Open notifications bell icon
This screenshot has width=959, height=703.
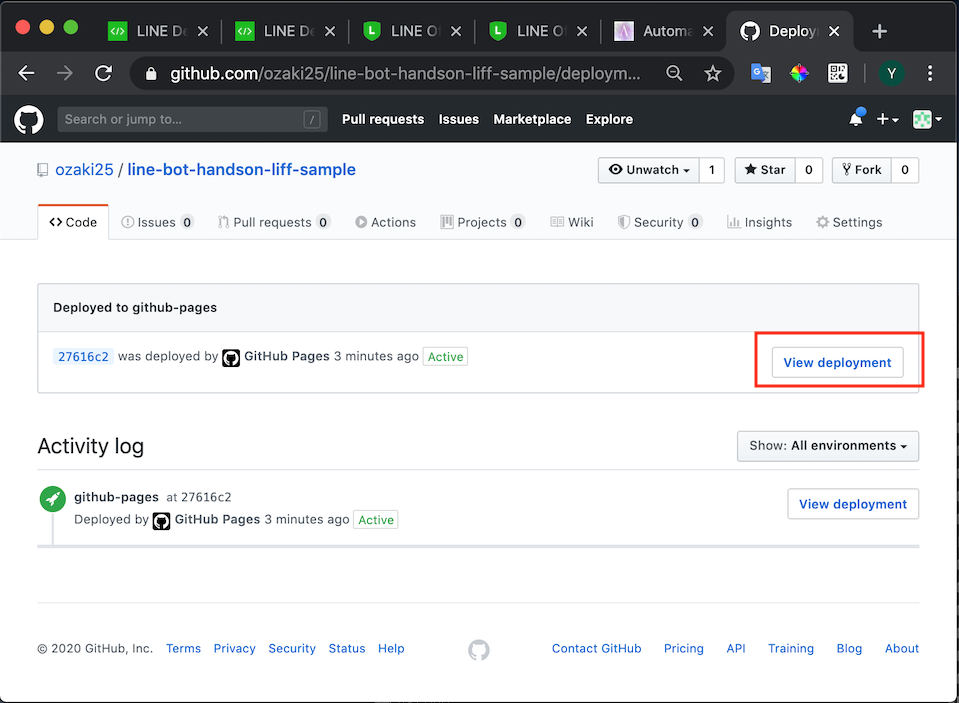pyautogui.click(x=856, y=118)
